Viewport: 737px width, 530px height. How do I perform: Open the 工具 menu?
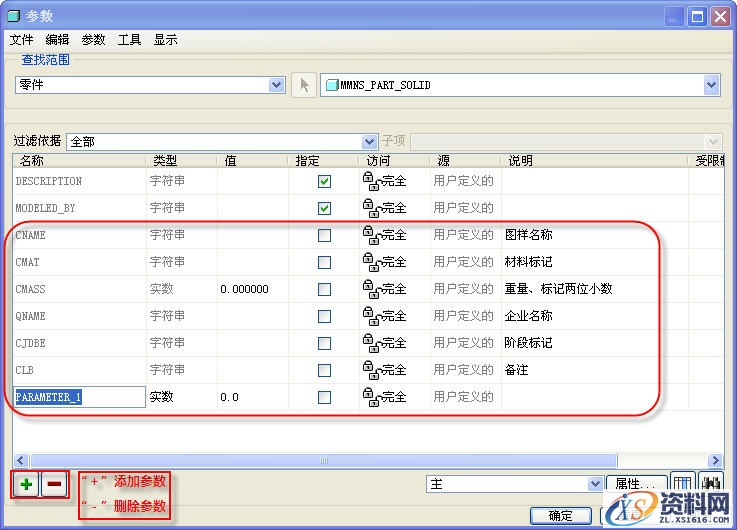pos(129,40)
